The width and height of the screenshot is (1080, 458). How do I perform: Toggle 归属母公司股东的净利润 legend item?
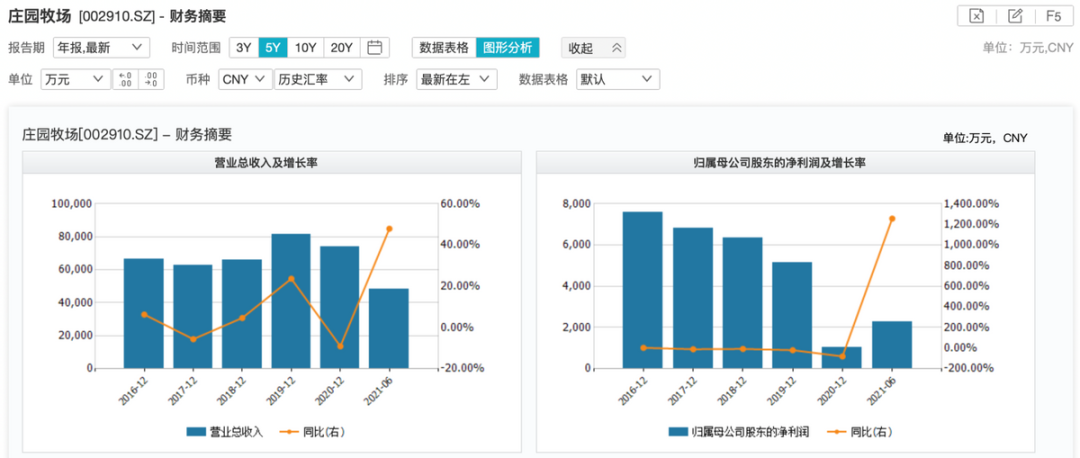click(739, 432)
